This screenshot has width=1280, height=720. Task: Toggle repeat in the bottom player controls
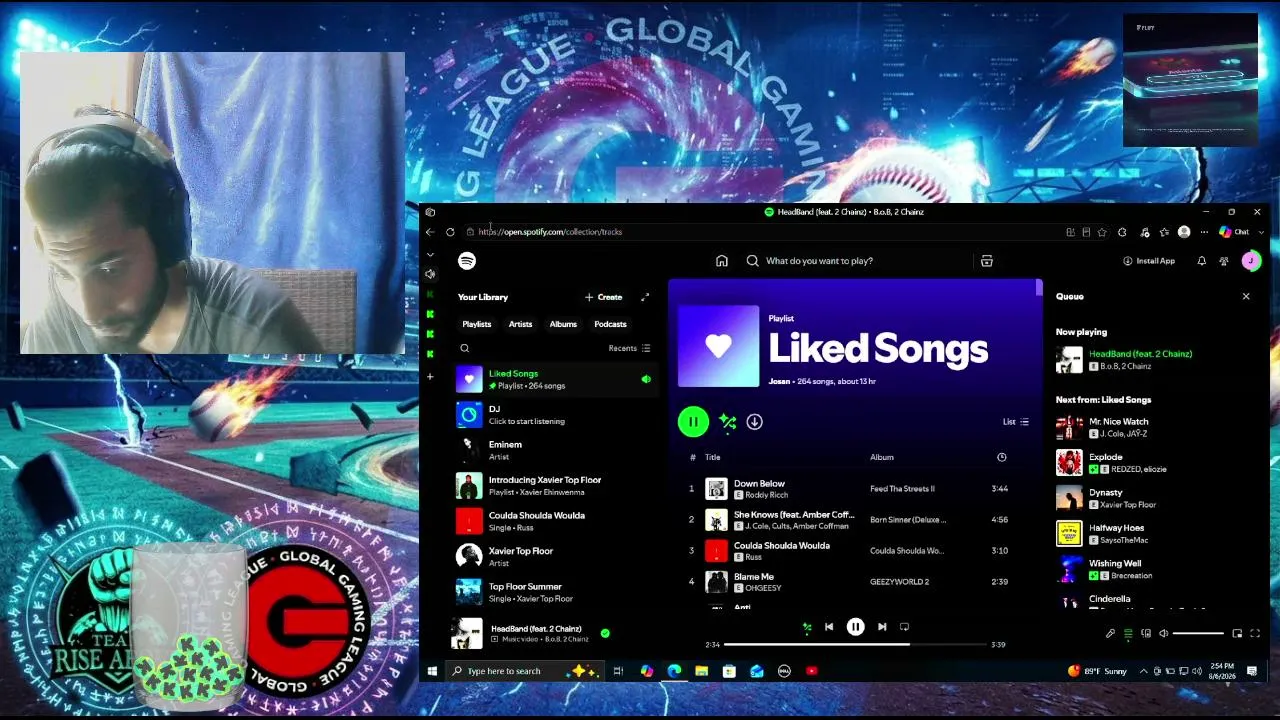coord(904,627)
